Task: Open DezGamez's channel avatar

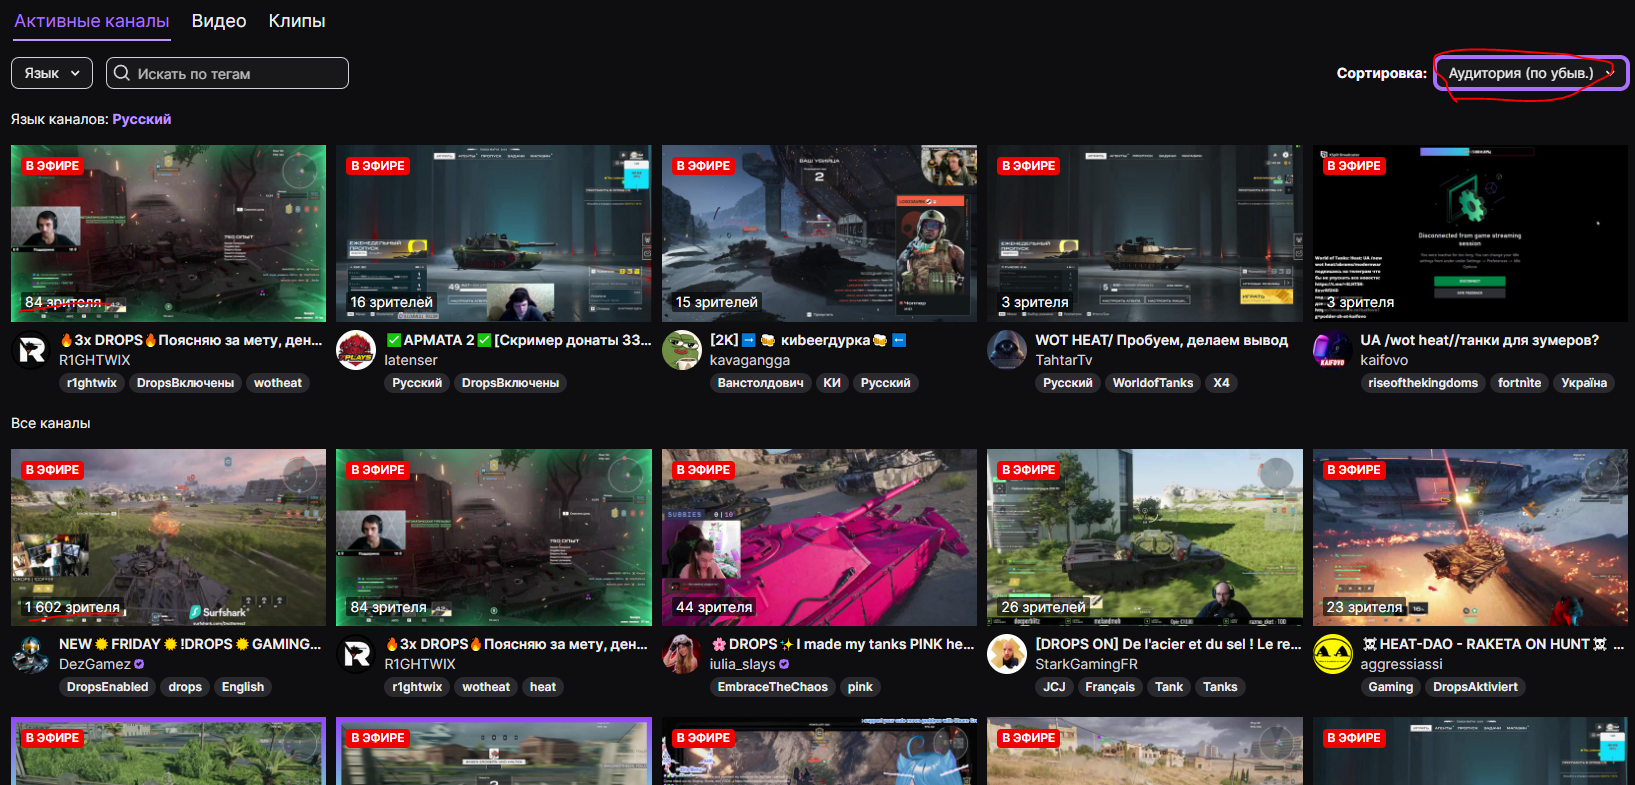Action: (31, 654)
